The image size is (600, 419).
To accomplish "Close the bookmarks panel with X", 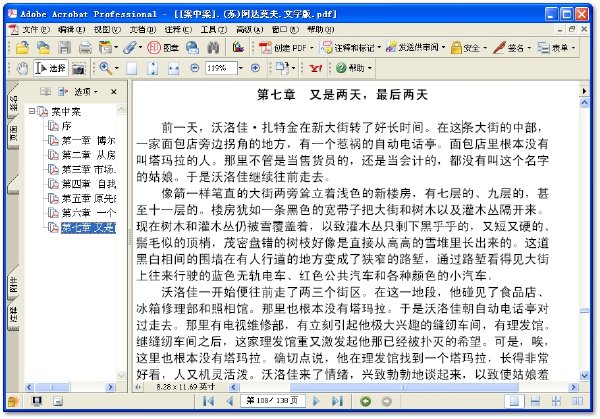I will pos(114,92).
